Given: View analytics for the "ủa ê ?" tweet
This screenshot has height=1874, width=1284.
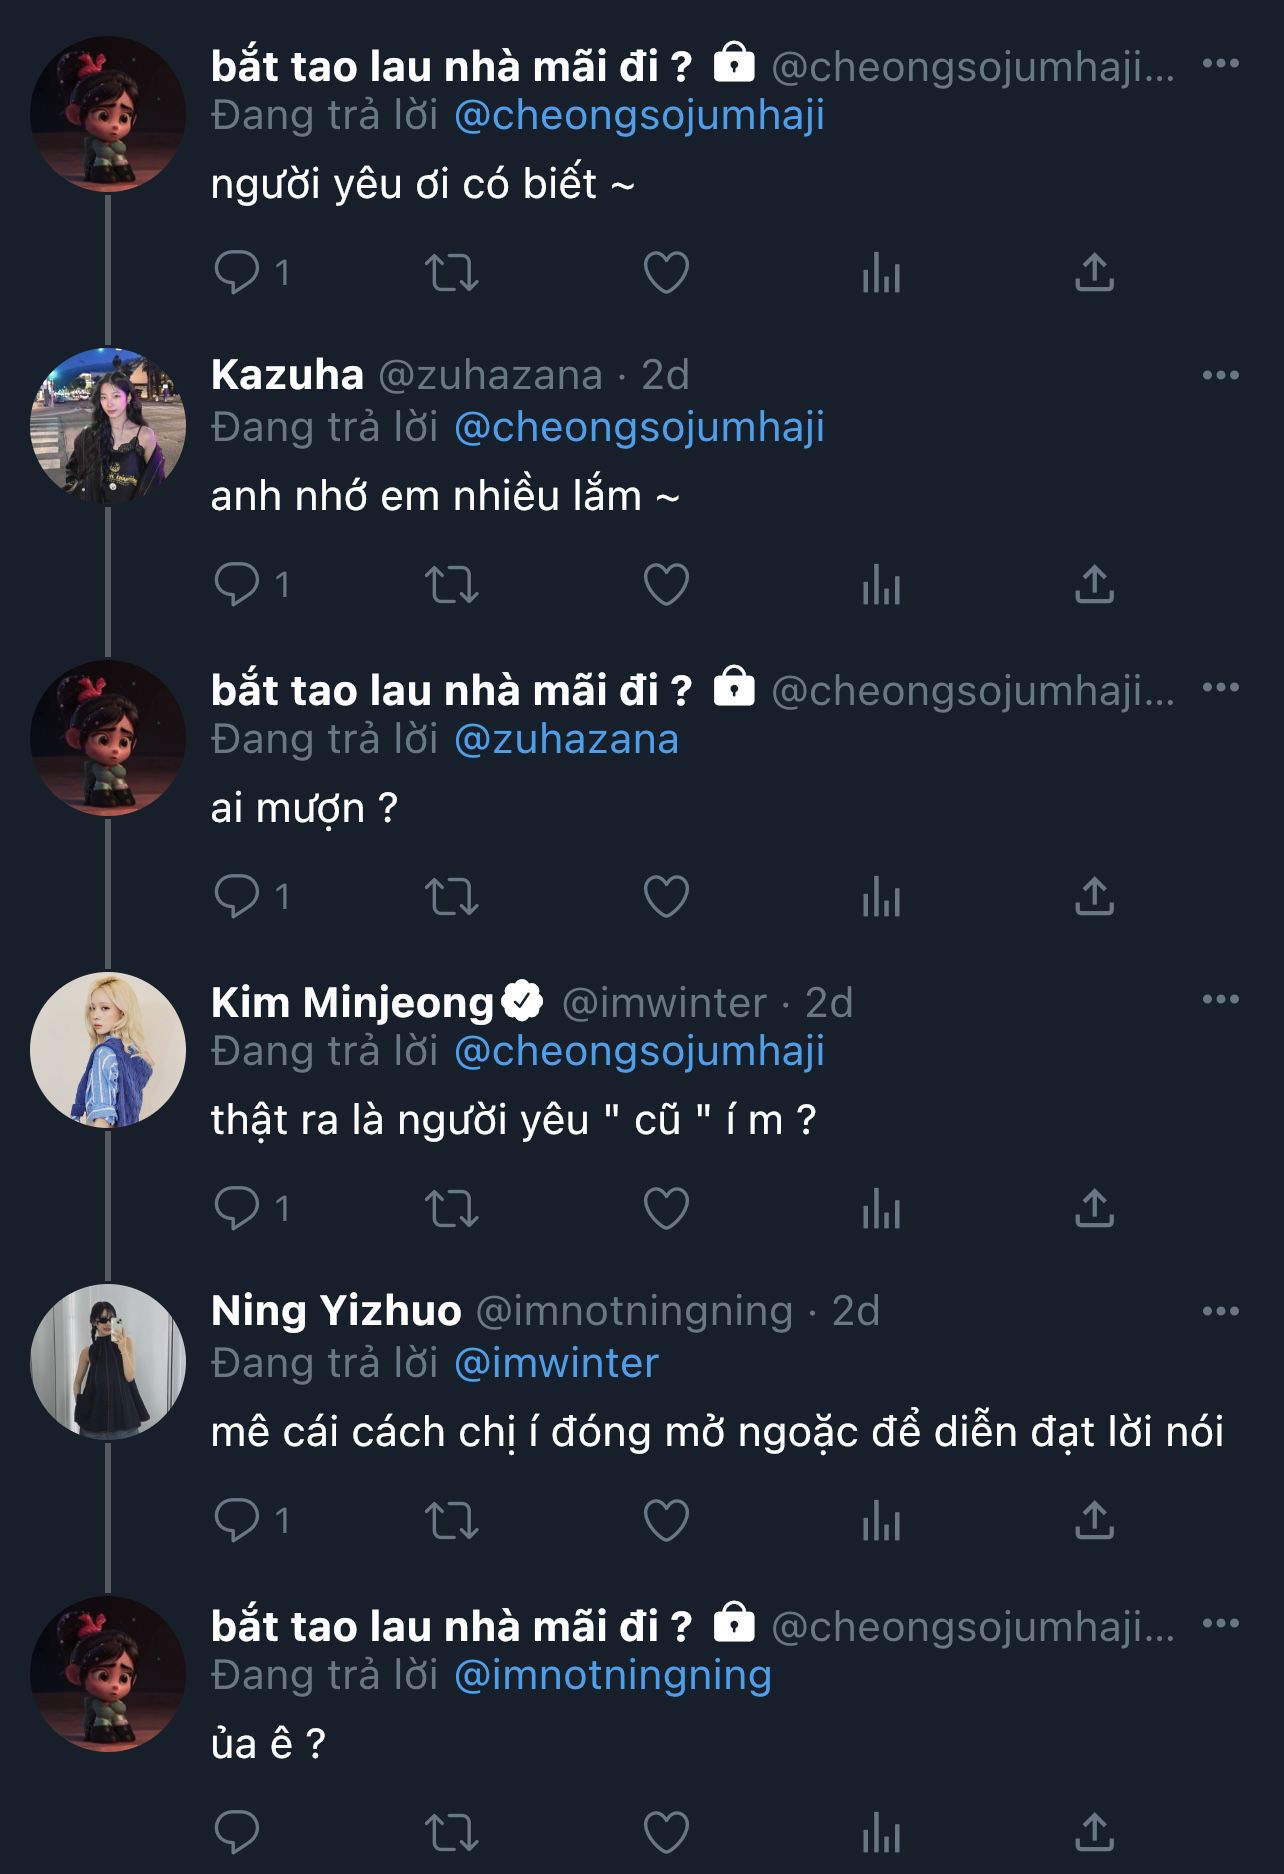Looking at the screenshot, I should (x=881, y=1833).
